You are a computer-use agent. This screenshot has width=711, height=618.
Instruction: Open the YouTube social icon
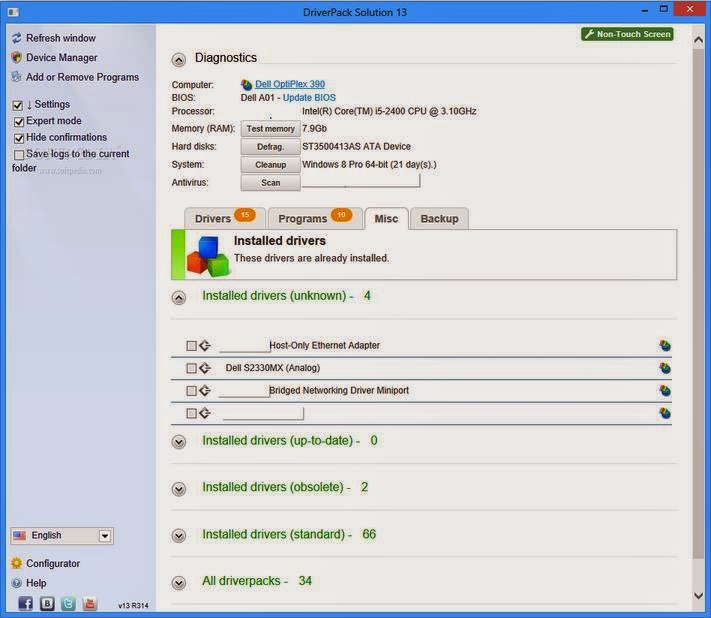pos(90,603)
